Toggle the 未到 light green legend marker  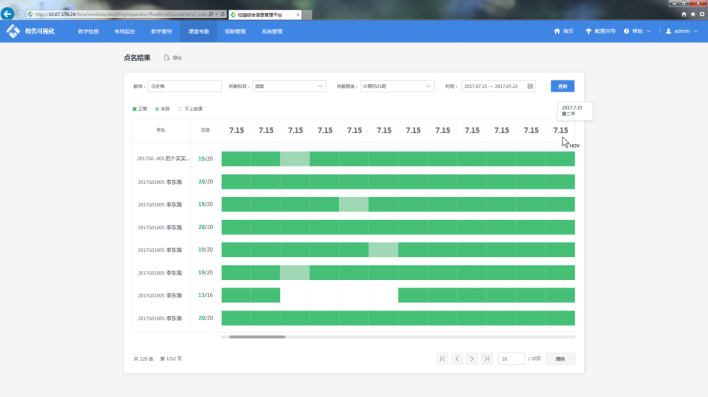[157, 109]
